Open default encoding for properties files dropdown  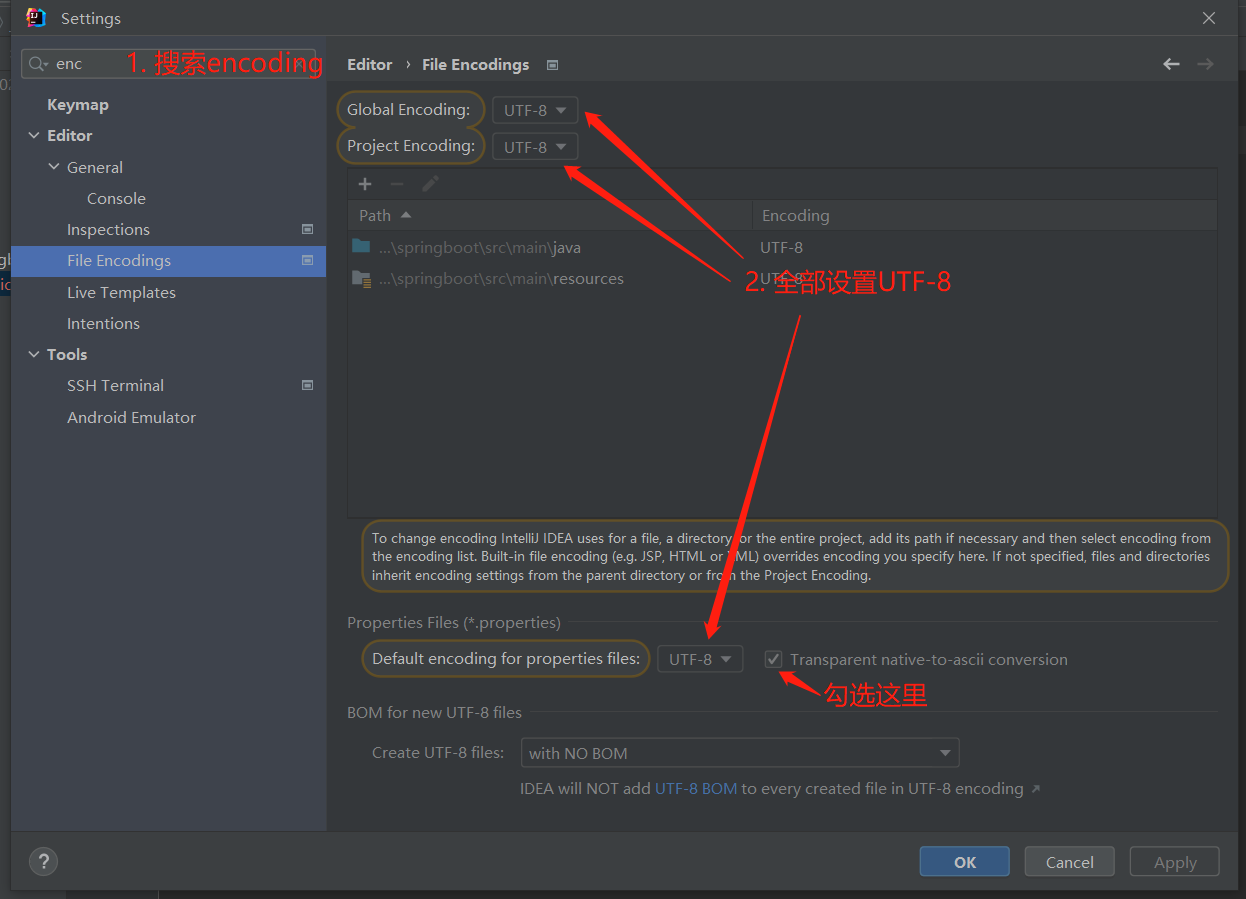click(x=700, y=659)
